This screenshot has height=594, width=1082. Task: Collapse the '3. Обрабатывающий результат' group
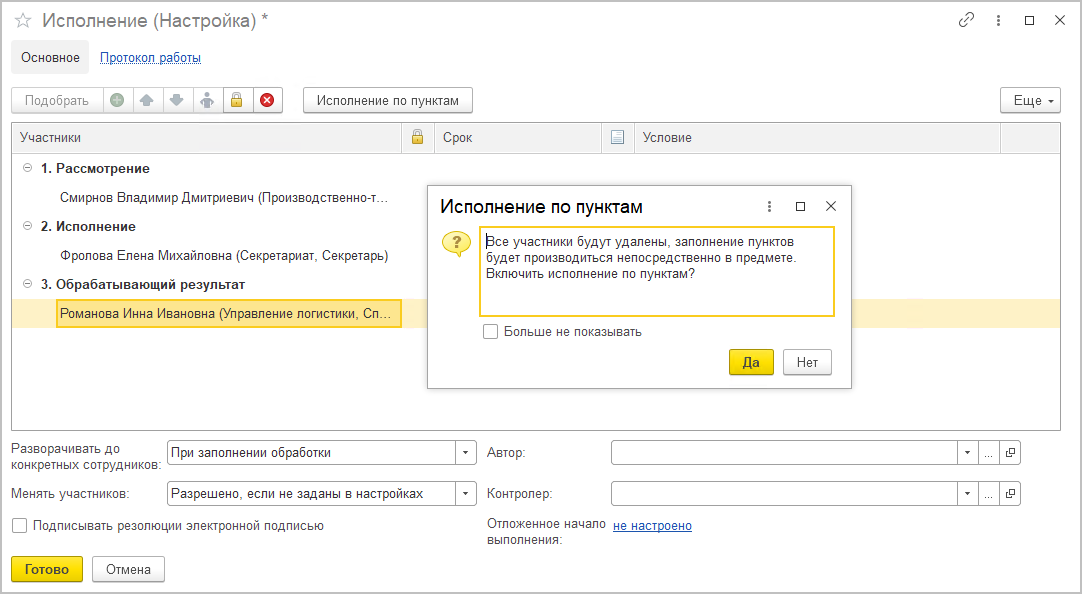click(27, 284)
